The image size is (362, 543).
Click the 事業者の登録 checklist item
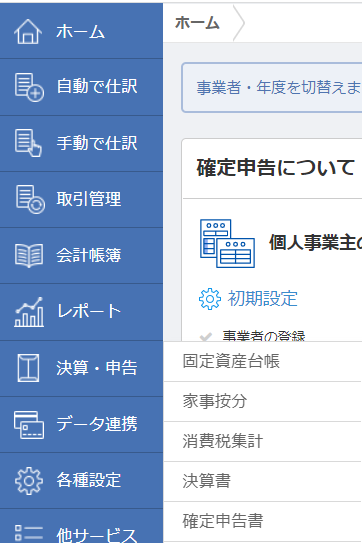pyautogui.click(x=264, y=336)
